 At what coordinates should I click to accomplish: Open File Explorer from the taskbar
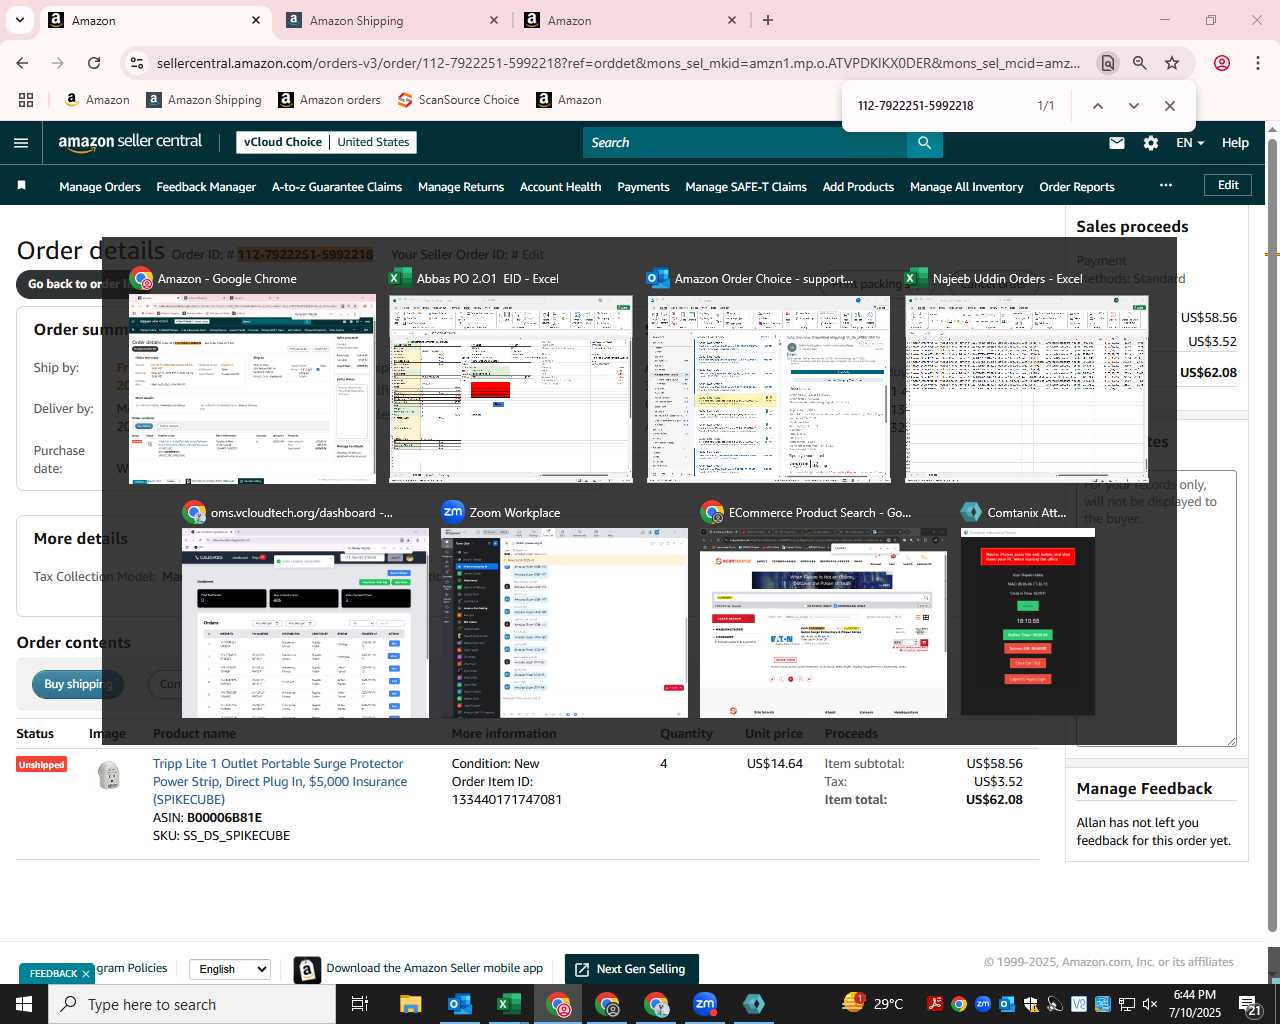click(x=411, y=1004)
